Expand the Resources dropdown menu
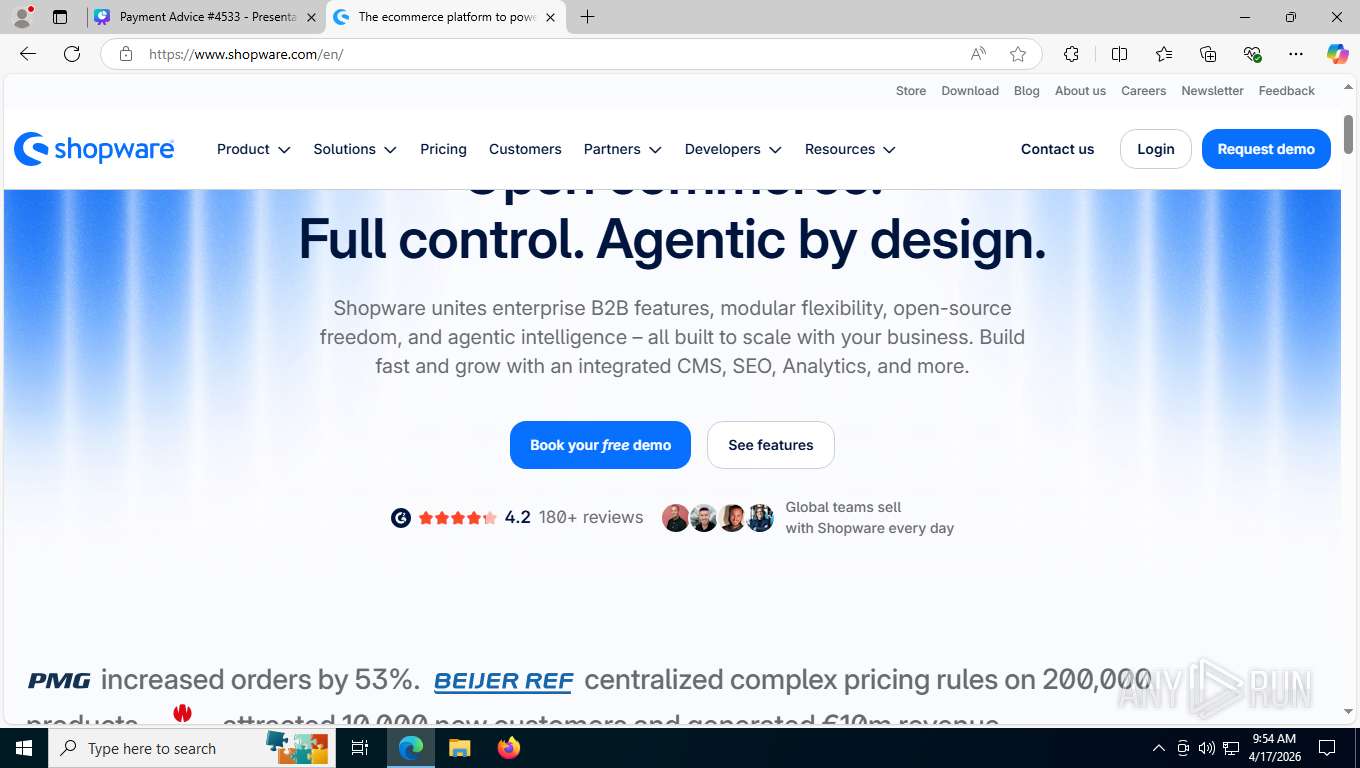This screenshot has height=768, width=1360. pyautogui.click(x=850, y=149)
